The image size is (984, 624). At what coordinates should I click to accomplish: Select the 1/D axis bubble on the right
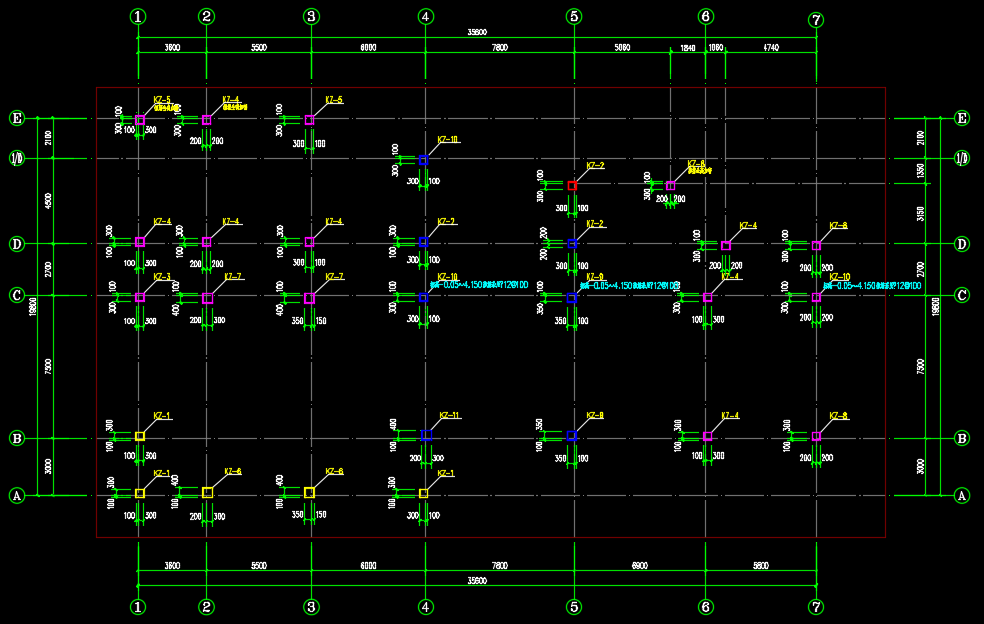point(962,158)
